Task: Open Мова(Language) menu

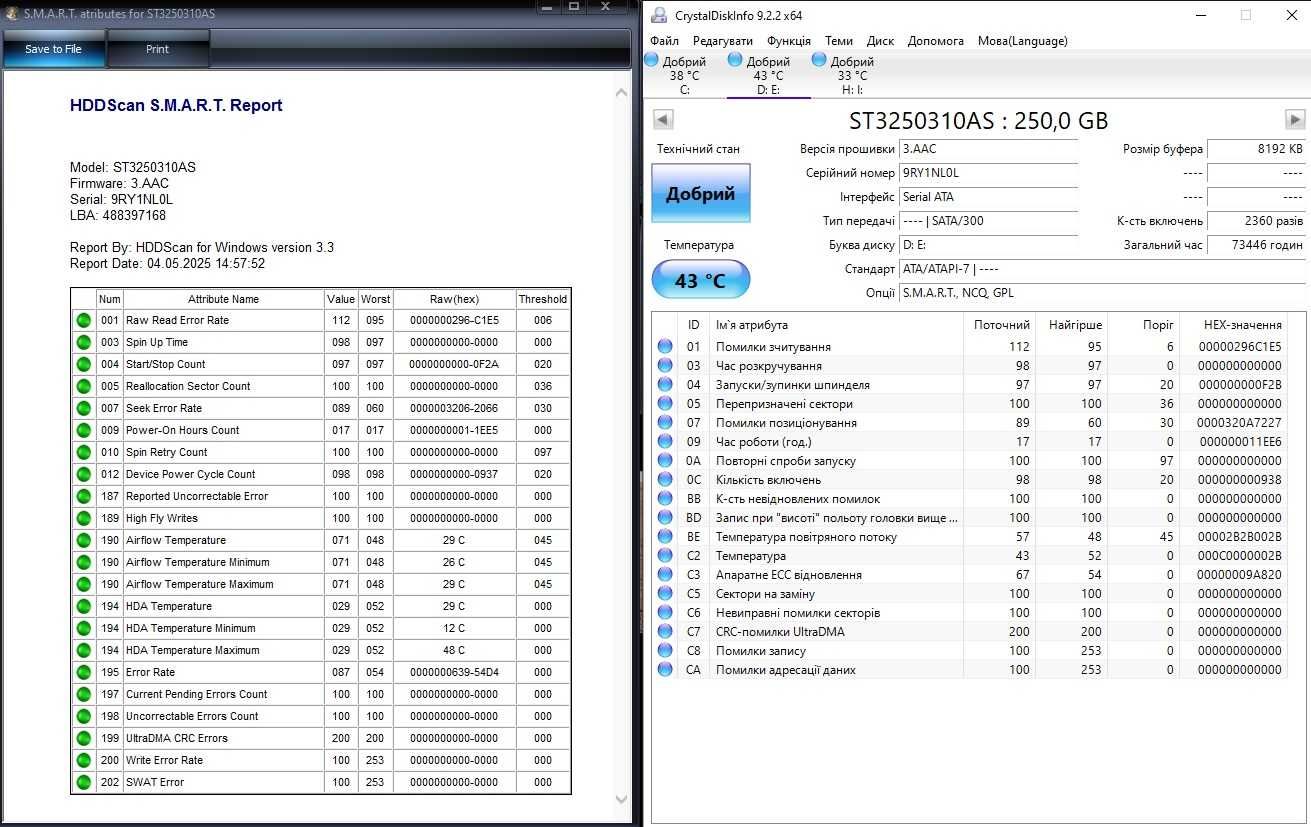Action: point(1023,41)
